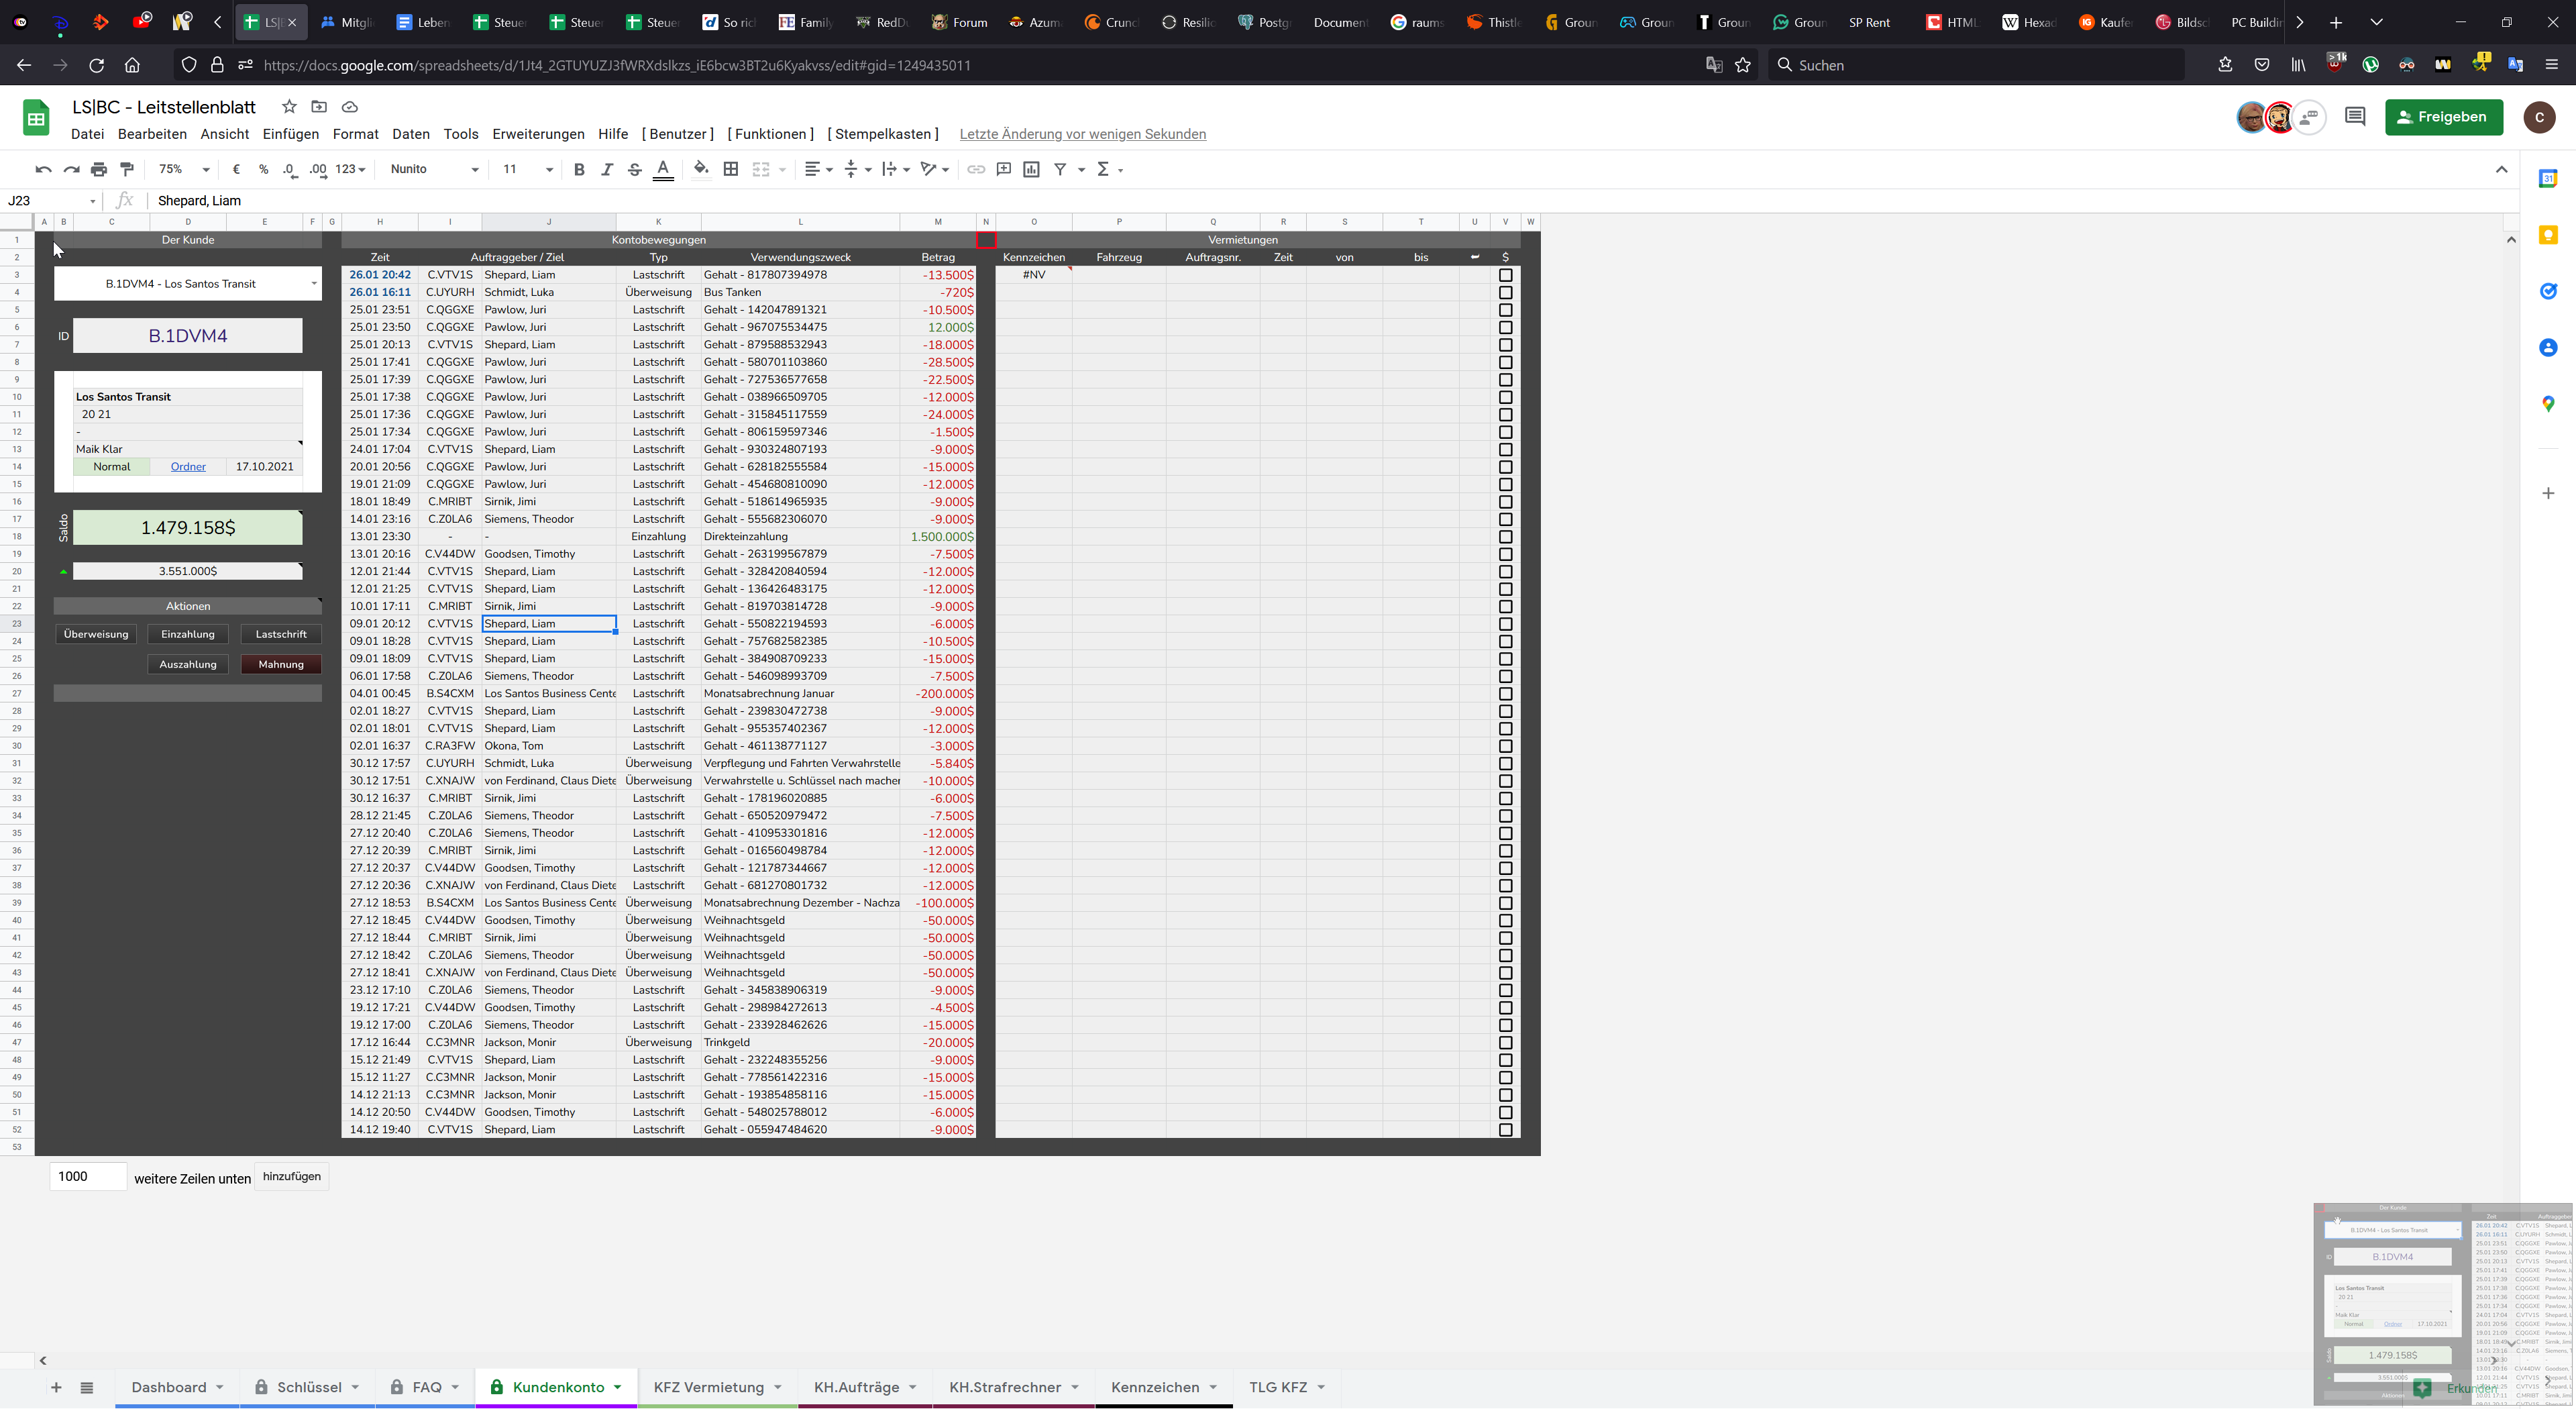Decrease decimal places
This screenshot has height=1409, width=2576.
pyautogui.click(x=290, y=169)
